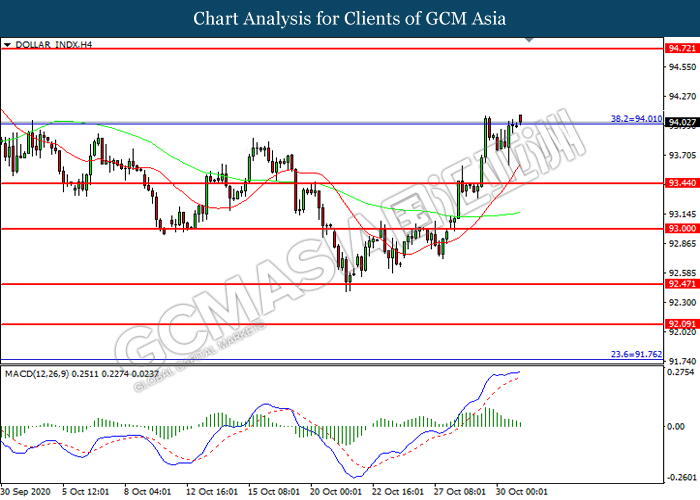Click the MACD zero level 0.00 label
Viewport: 700px width, 500px height.
[676, 427]
